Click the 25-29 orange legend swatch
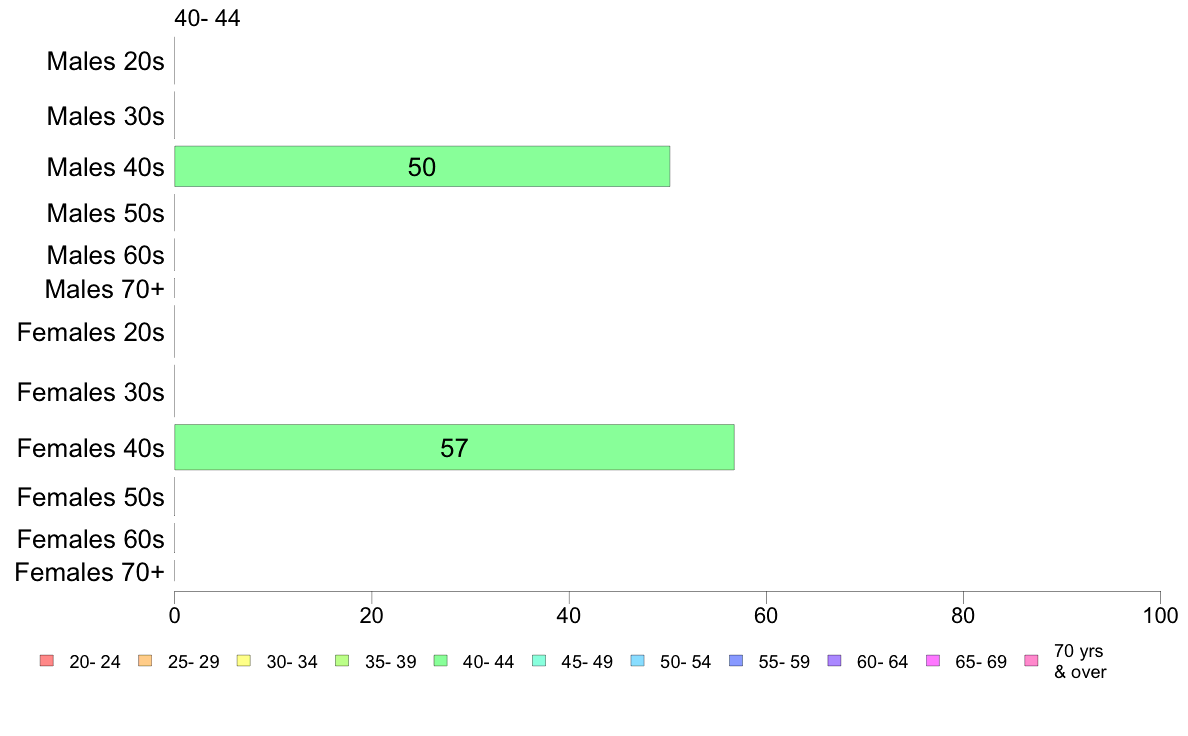 coord(145,660)
